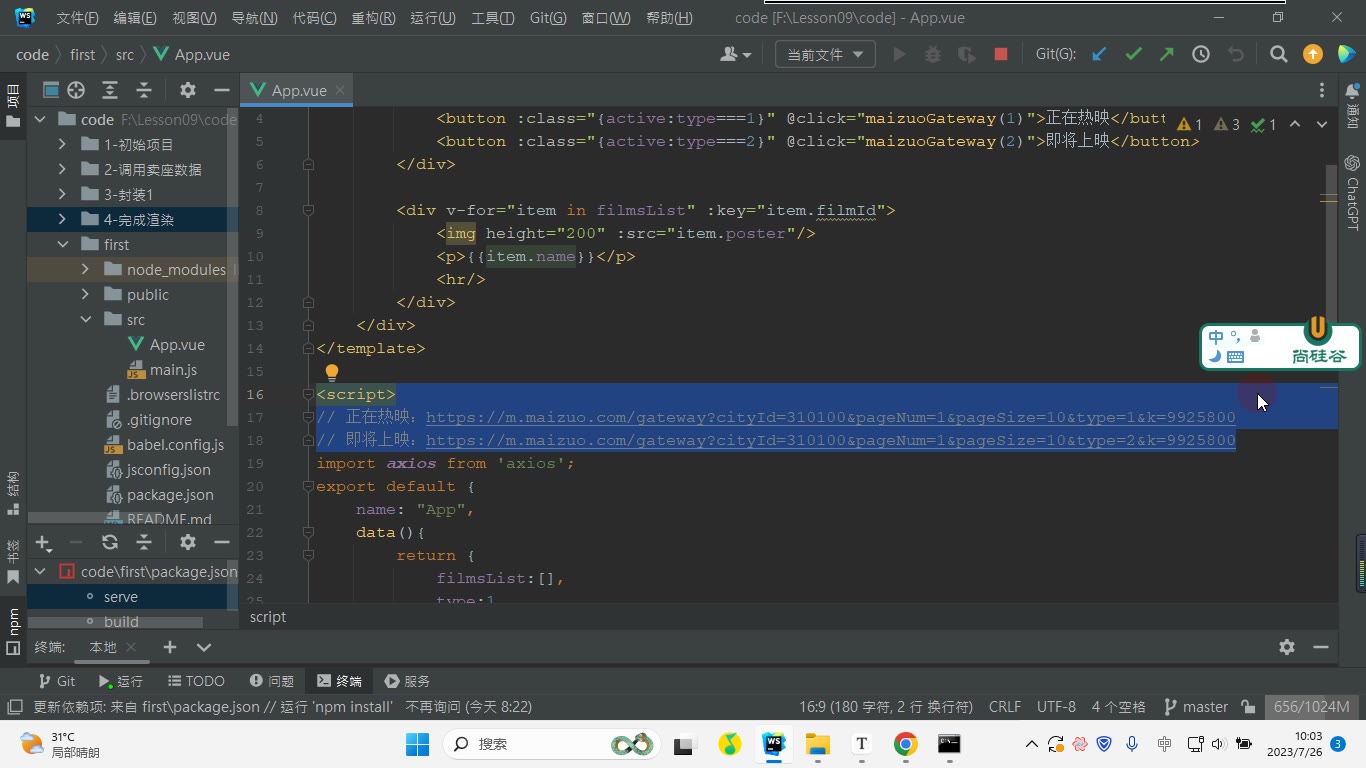Run the current file with the Run icon
The height and width of the screenshot is (768, 1366).
pos(899,55)
